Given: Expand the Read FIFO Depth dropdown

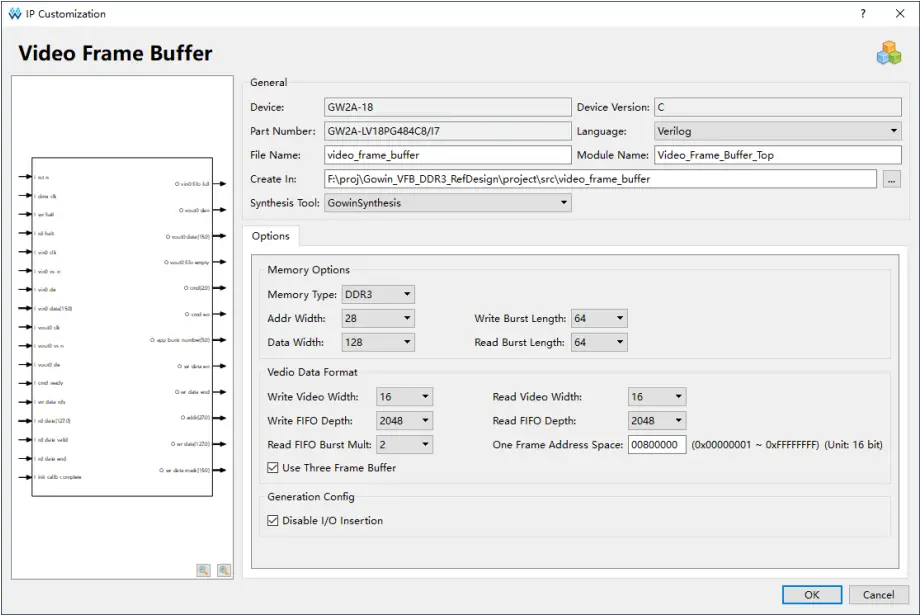Looking at the screenshot, I should (x=657, y=421).
